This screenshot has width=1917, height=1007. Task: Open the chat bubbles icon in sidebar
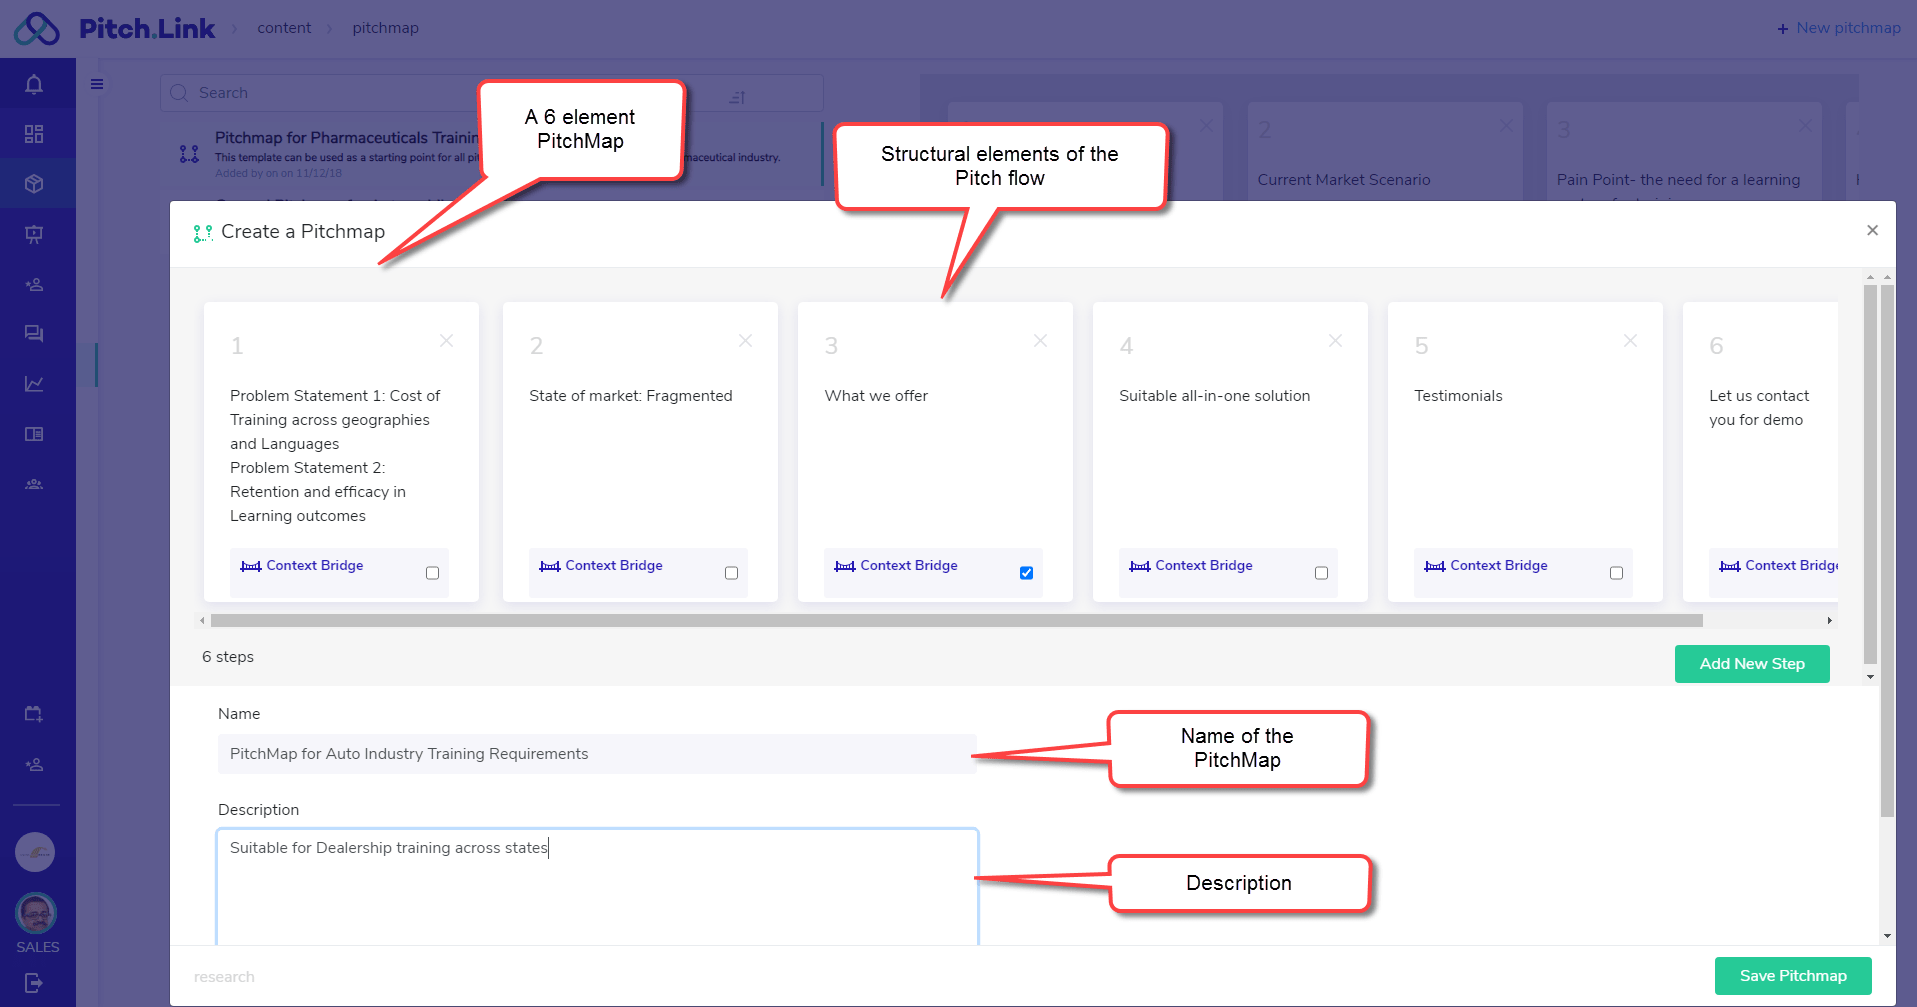pyautogui.click(x=34, y=334)
